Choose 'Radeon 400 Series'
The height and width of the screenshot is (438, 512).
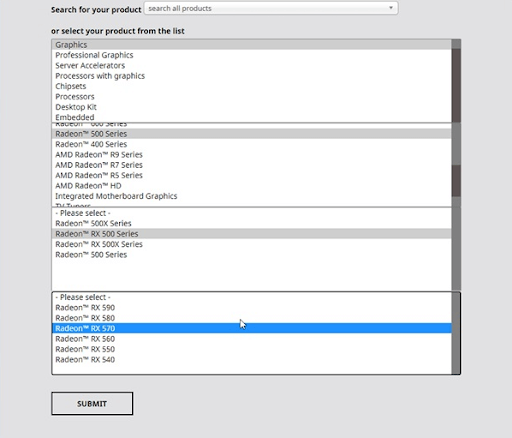coord(252,144)
